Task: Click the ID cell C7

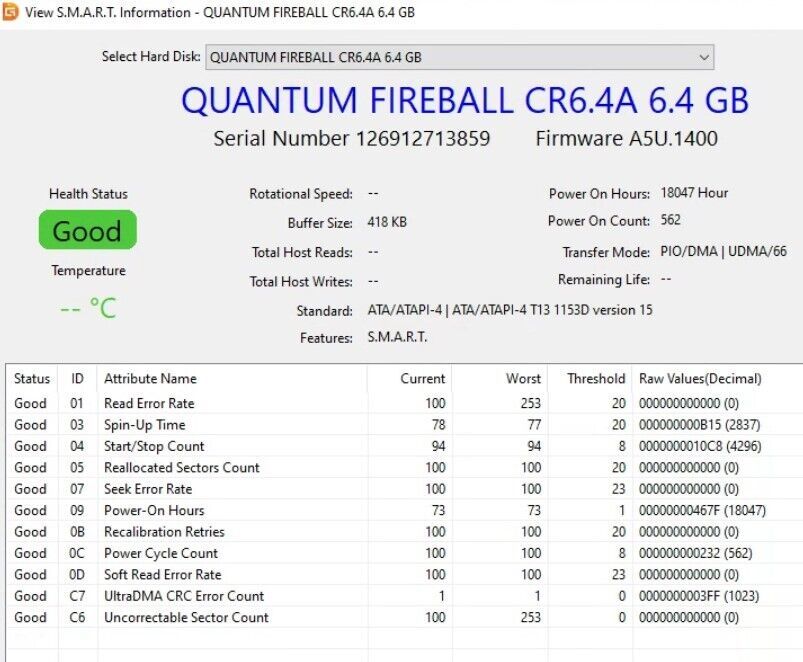Action: coord(77,596)
